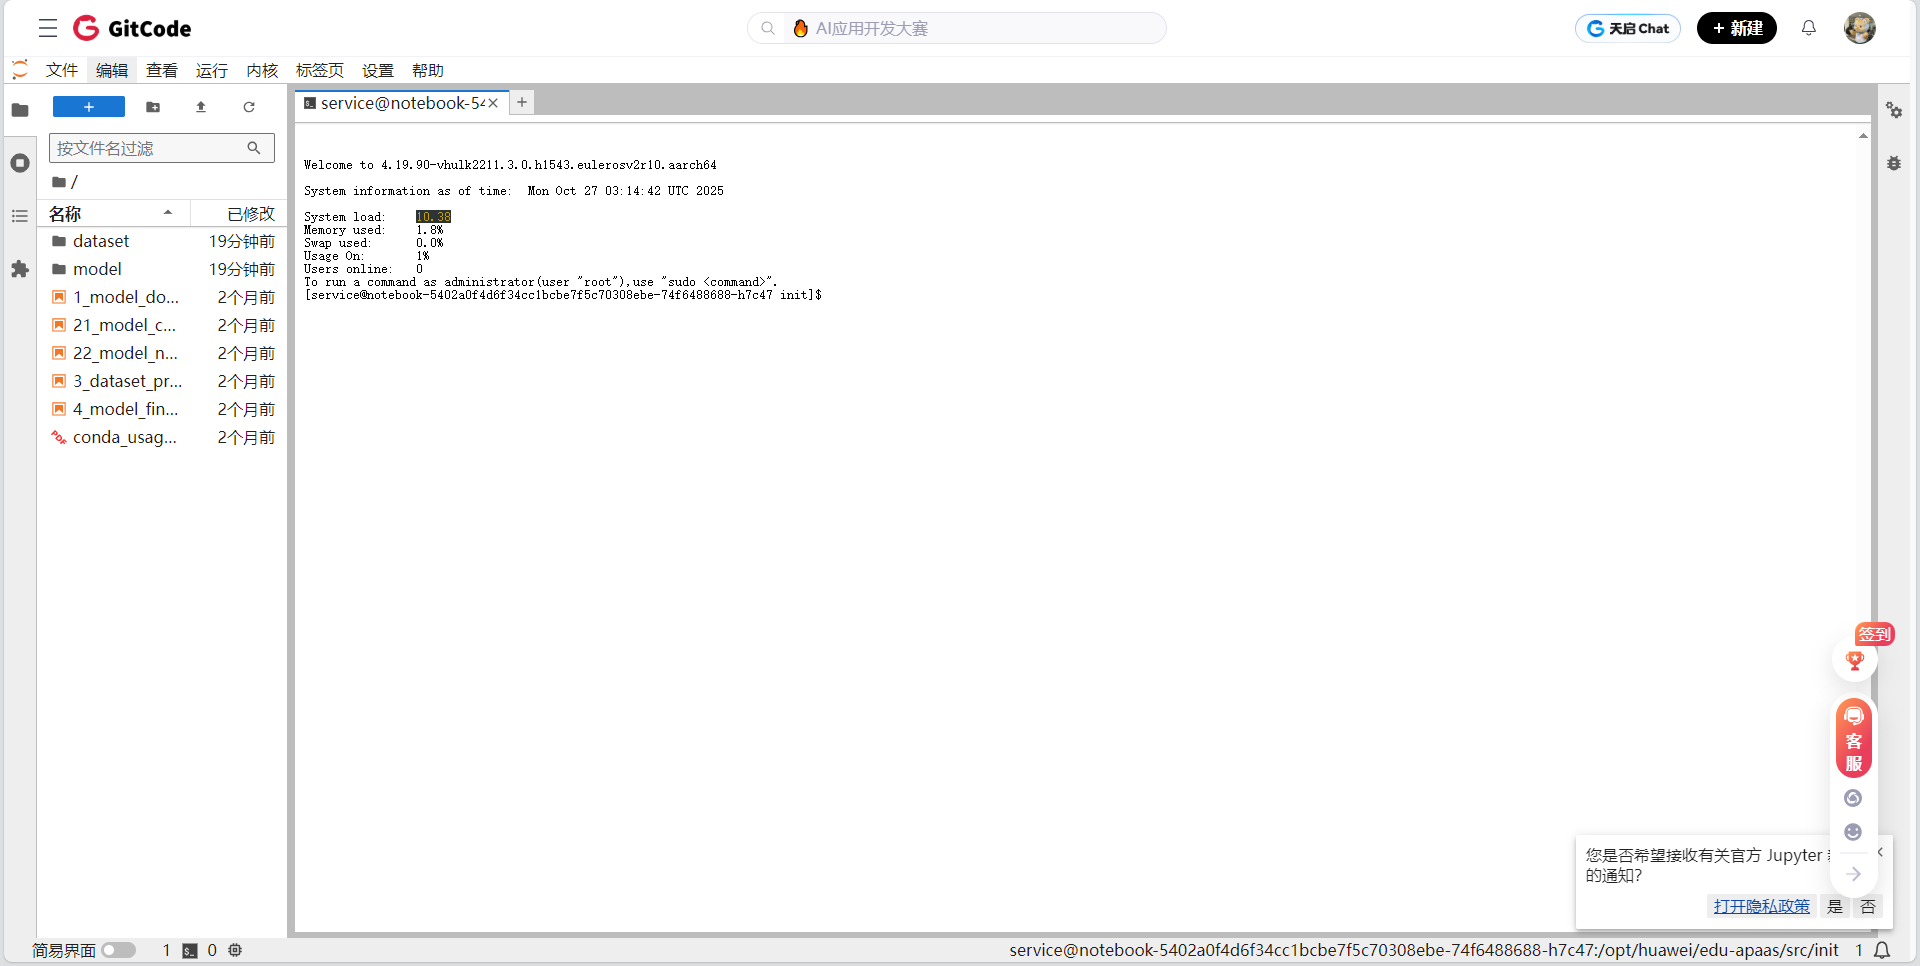Viewport: 1920px width, 966px height.
Task: Select the 1_model_do... notebook file
Action: [x=163, y=297]
